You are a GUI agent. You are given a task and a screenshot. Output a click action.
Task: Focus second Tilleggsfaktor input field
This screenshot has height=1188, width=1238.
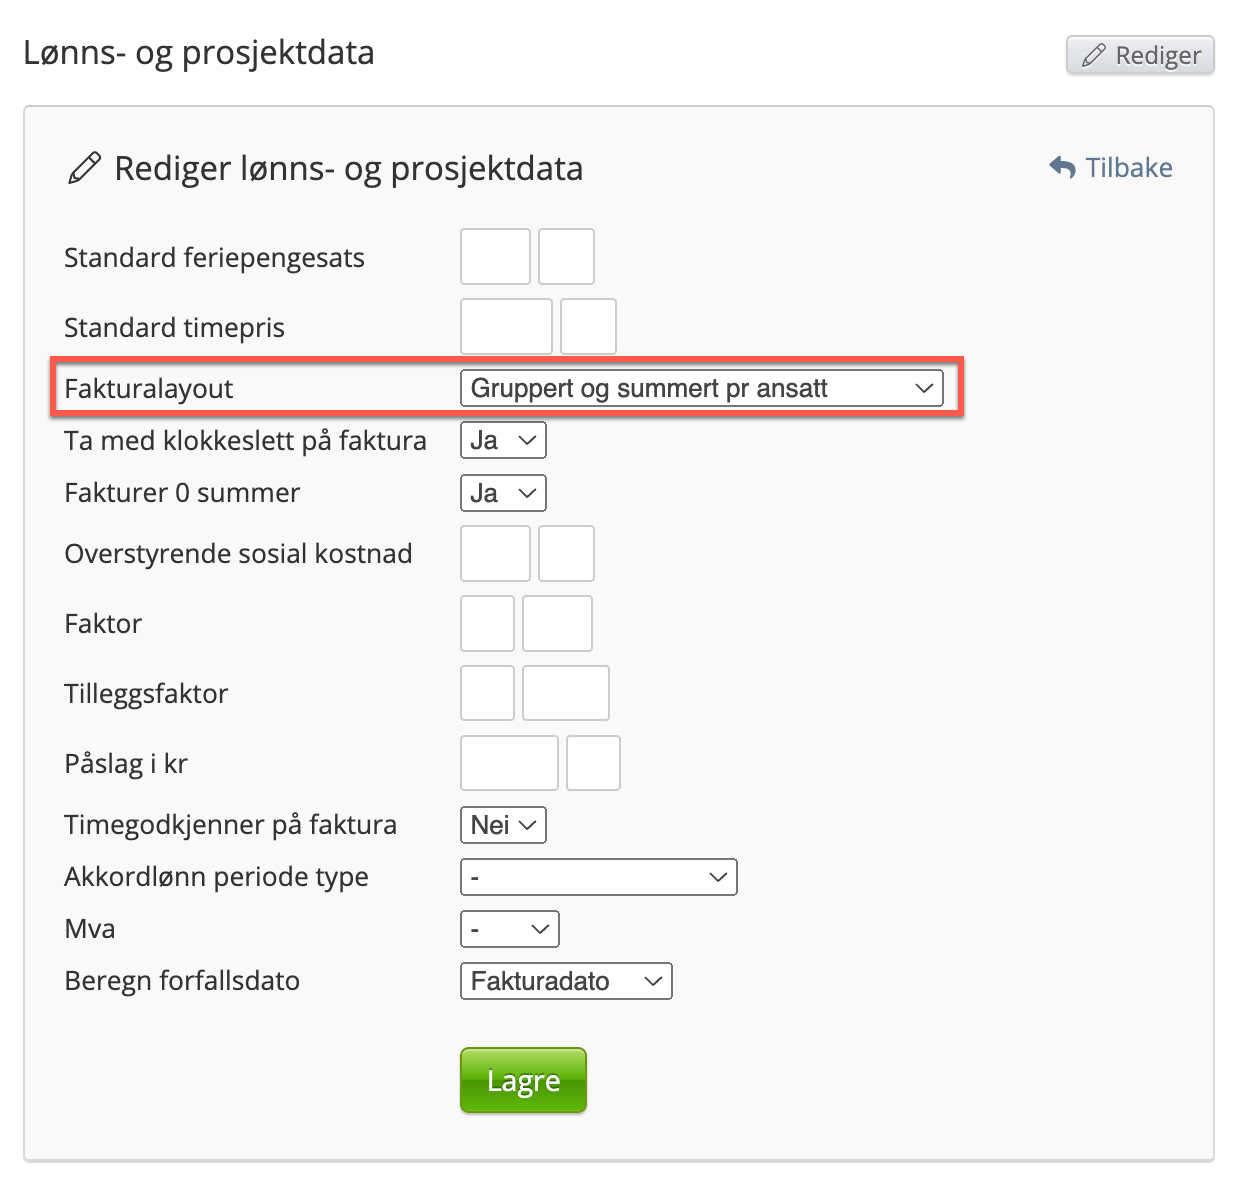(x=565, y=693)
